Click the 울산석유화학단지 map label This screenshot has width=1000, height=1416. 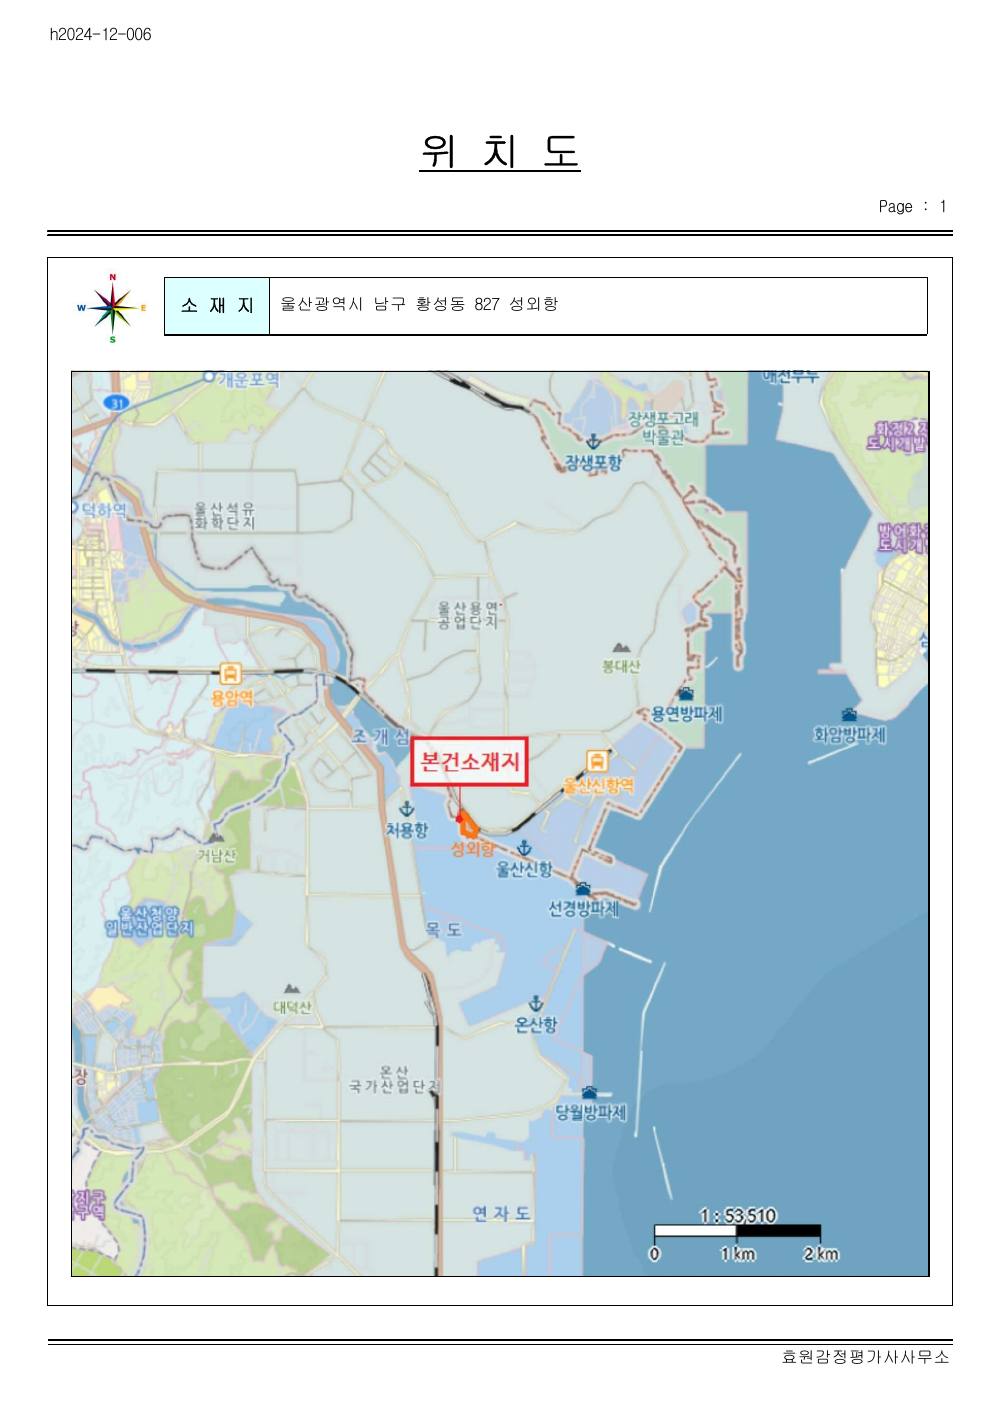coord(225,516)
